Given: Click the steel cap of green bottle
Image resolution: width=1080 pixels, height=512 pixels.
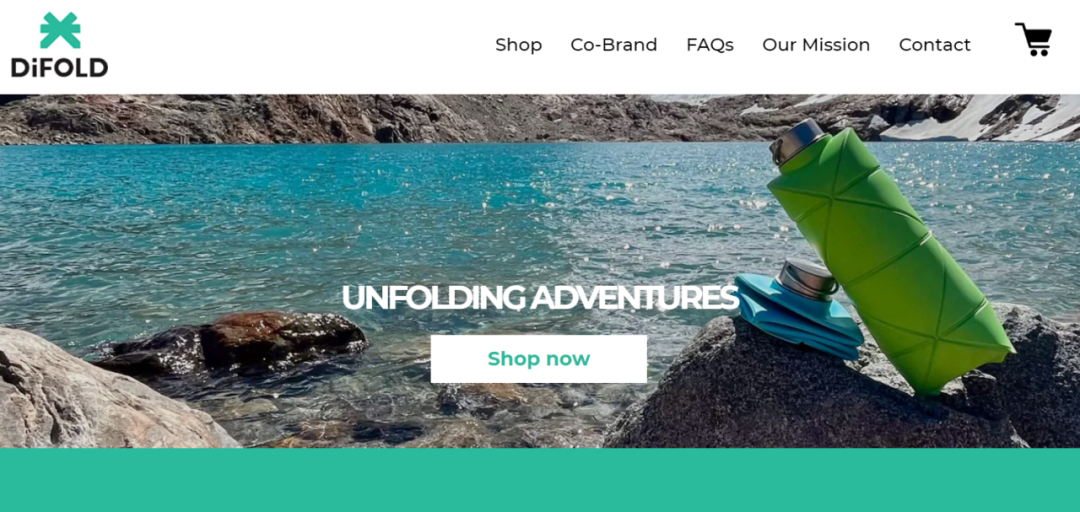Looking at the screenshot, I should [x=799, y=140].
